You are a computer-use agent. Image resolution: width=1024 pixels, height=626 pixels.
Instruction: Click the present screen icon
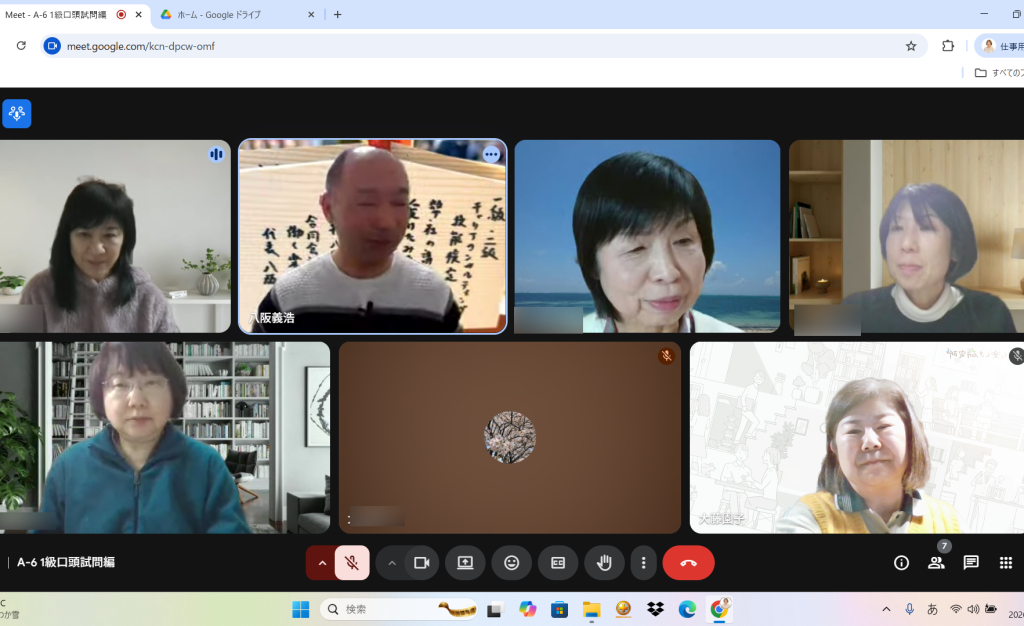point(465,563)
